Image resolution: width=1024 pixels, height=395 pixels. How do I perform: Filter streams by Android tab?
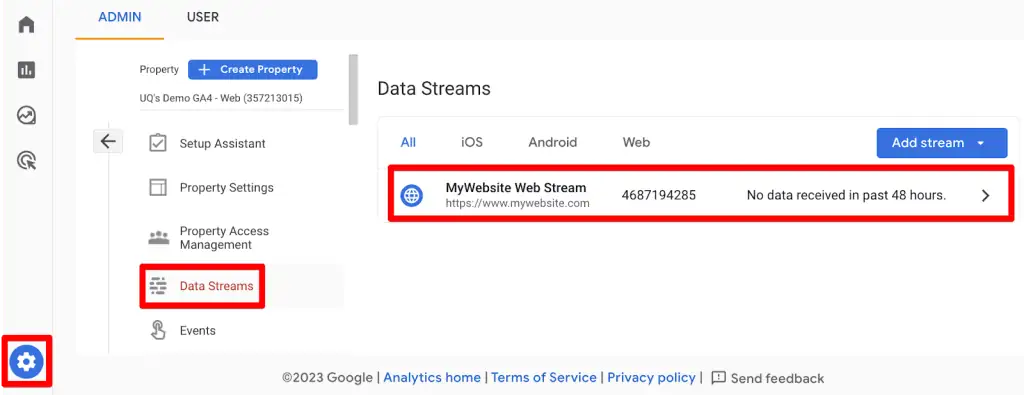[x=552, y=142]
